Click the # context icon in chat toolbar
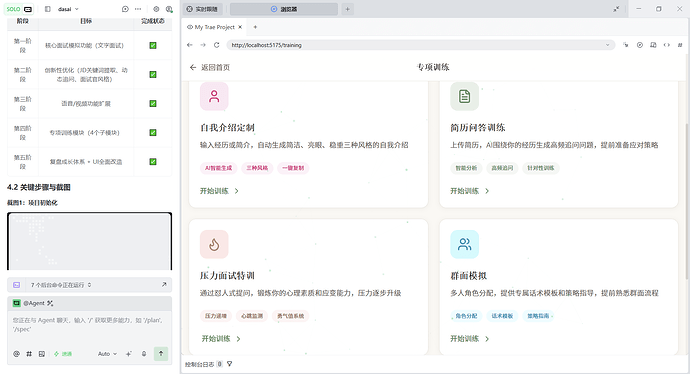Screen dimensions: 690x374 point(29,354)
